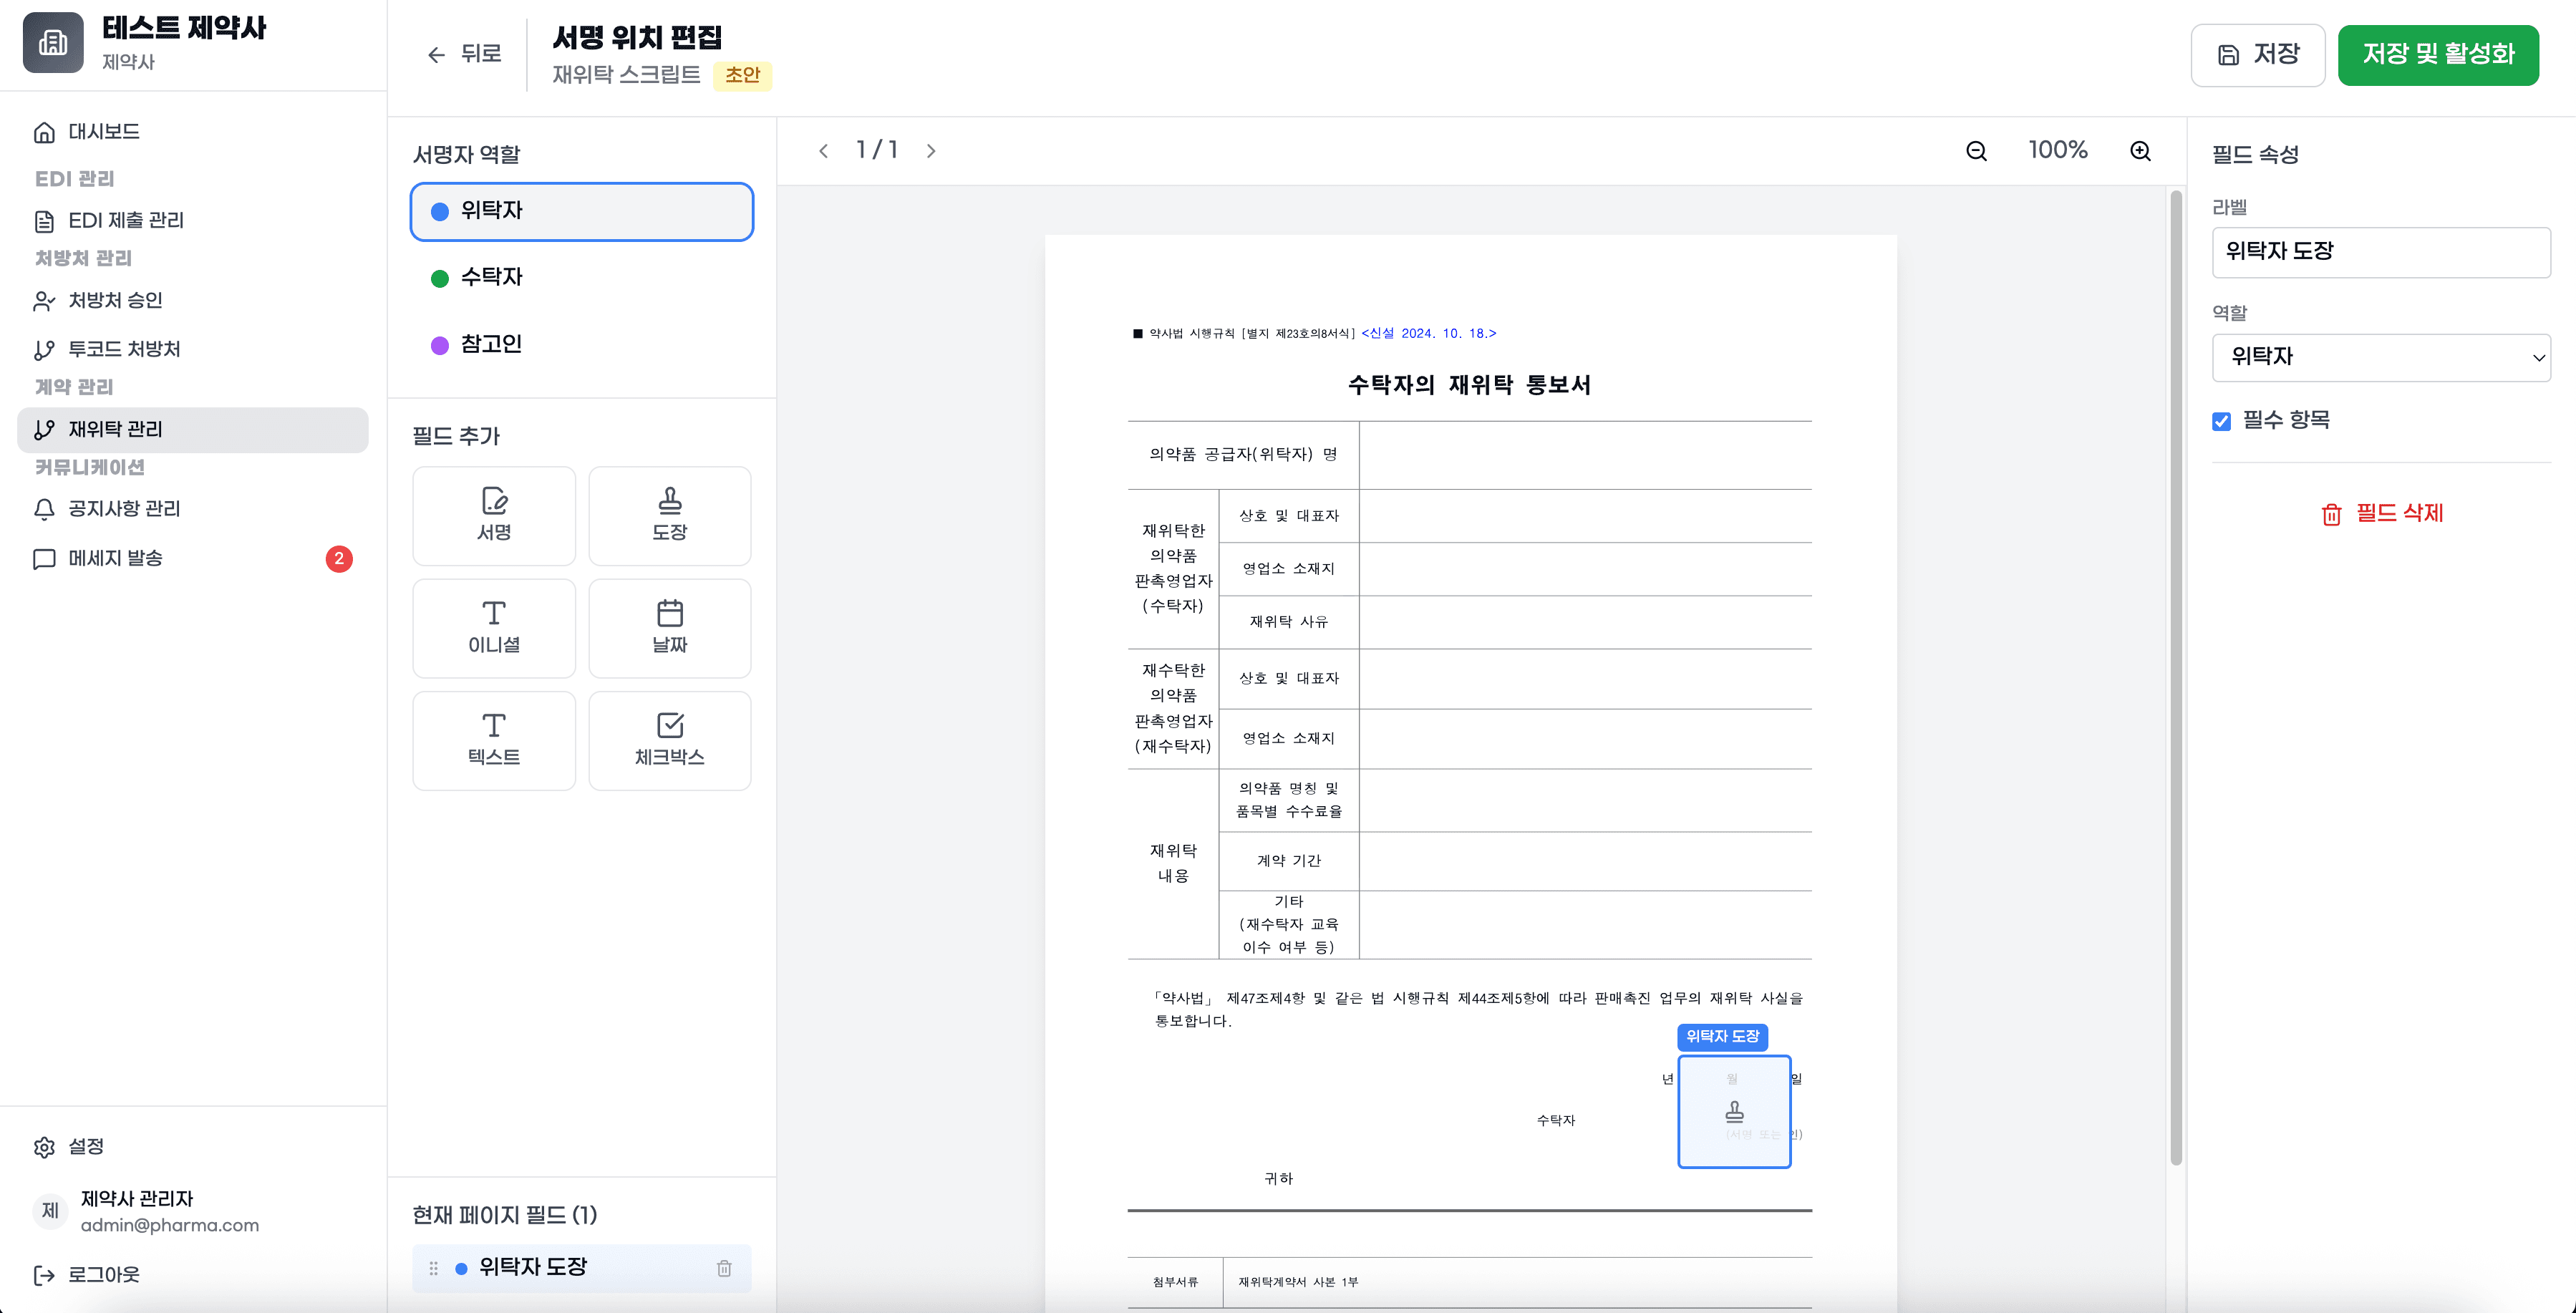Select the 도장 (stamp) field tool
The width and height of the screenshot is (2576, 1313).
pos(669,516)
